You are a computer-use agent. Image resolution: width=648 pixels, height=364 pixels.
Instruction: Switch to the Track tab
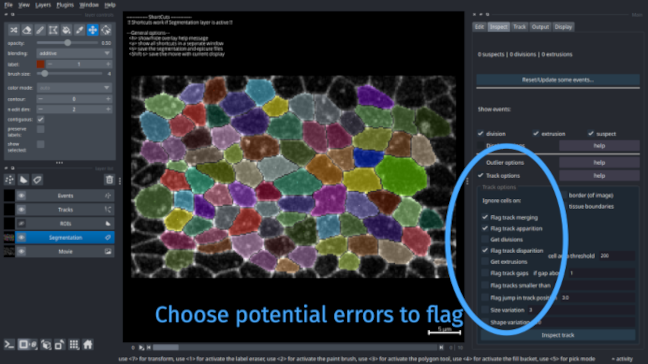(x=519, y=27)
